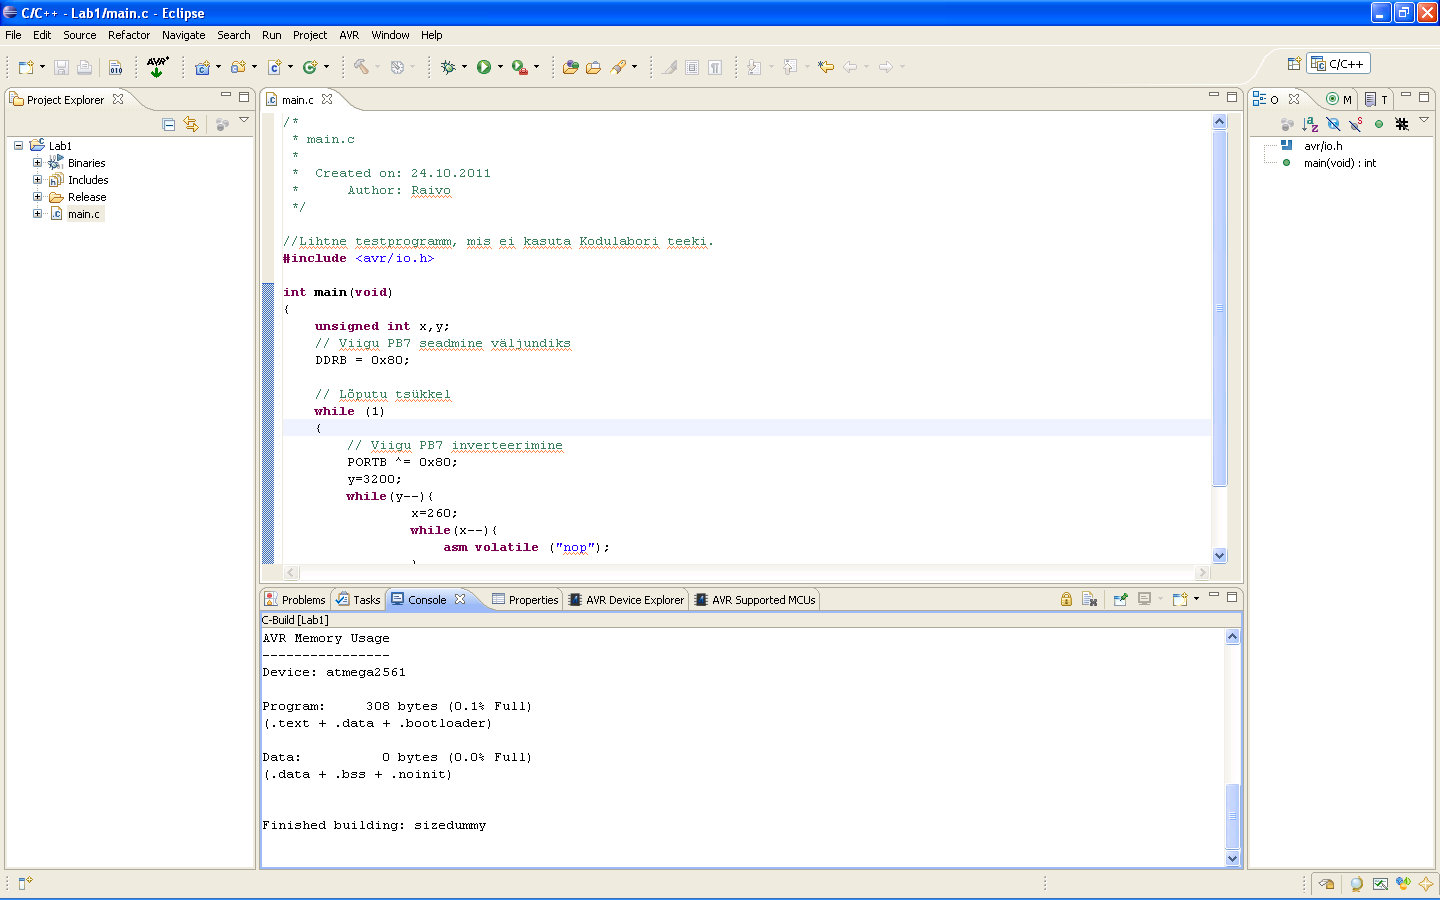The image size is (1440, 900).
Task: Open the AVR menu
Action: [x=348, y=35]
